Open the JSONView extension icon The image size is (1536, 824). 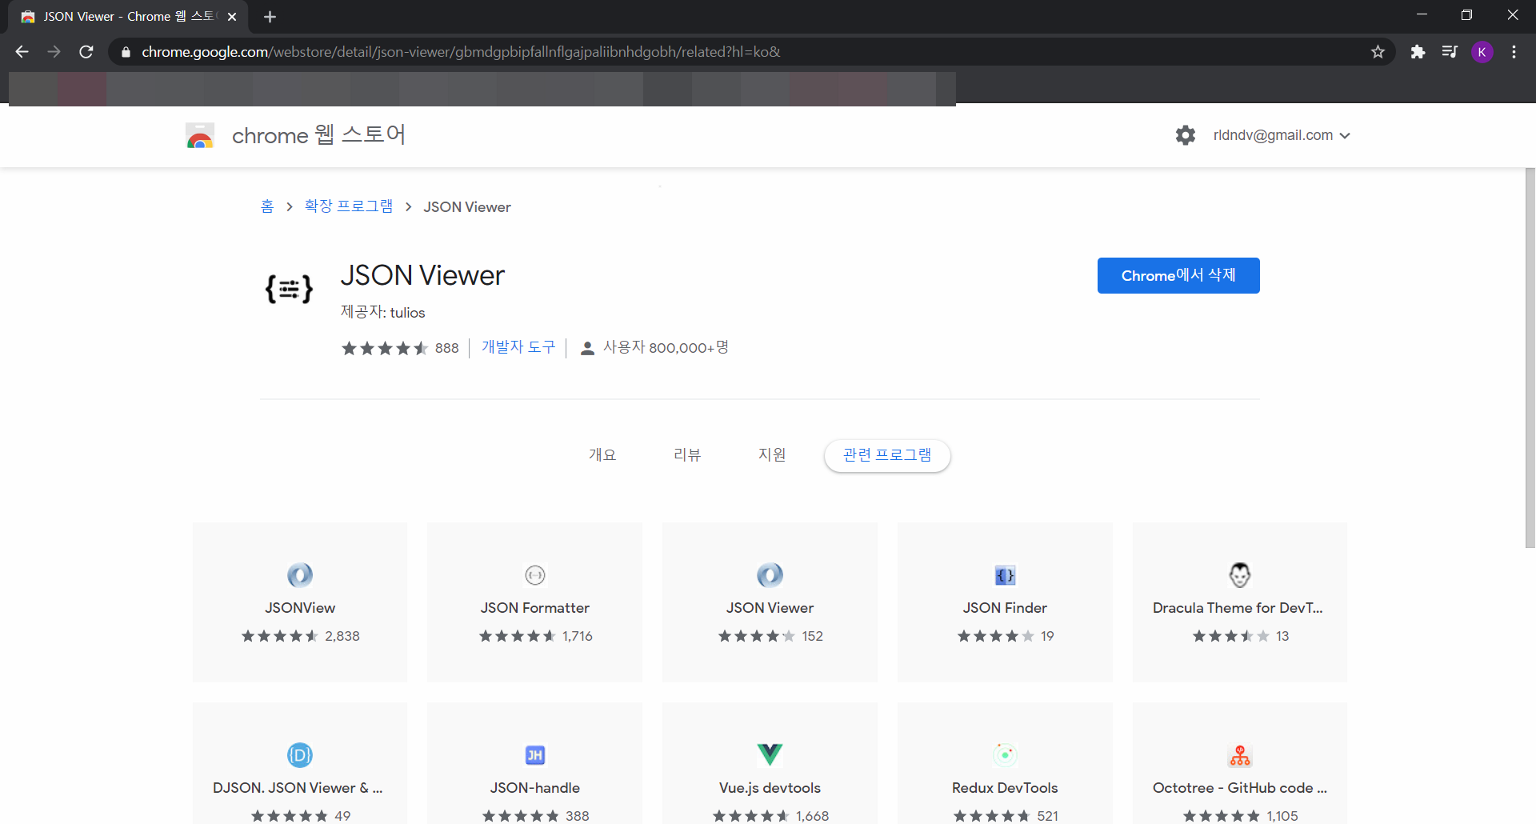coord(300,575)
